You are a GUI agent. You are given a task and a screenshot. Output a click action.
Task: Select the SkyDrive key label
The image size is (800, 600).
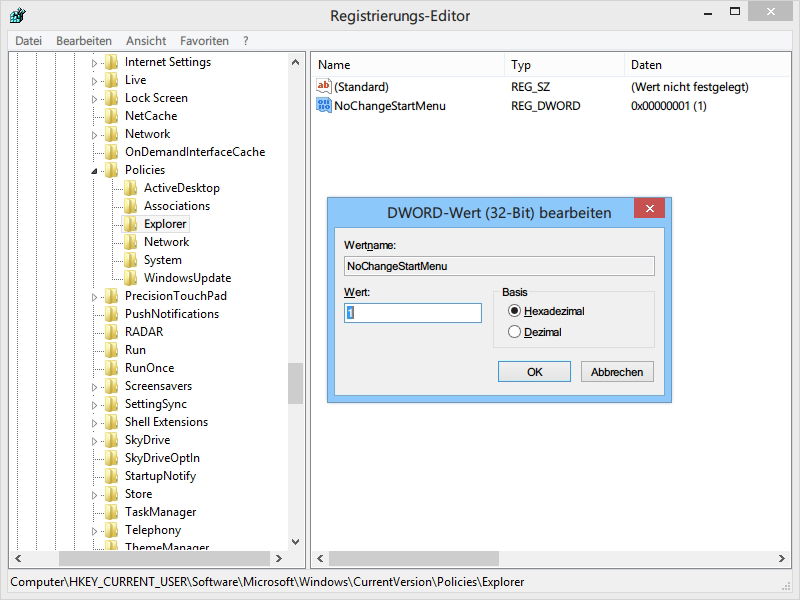point(147,440)
